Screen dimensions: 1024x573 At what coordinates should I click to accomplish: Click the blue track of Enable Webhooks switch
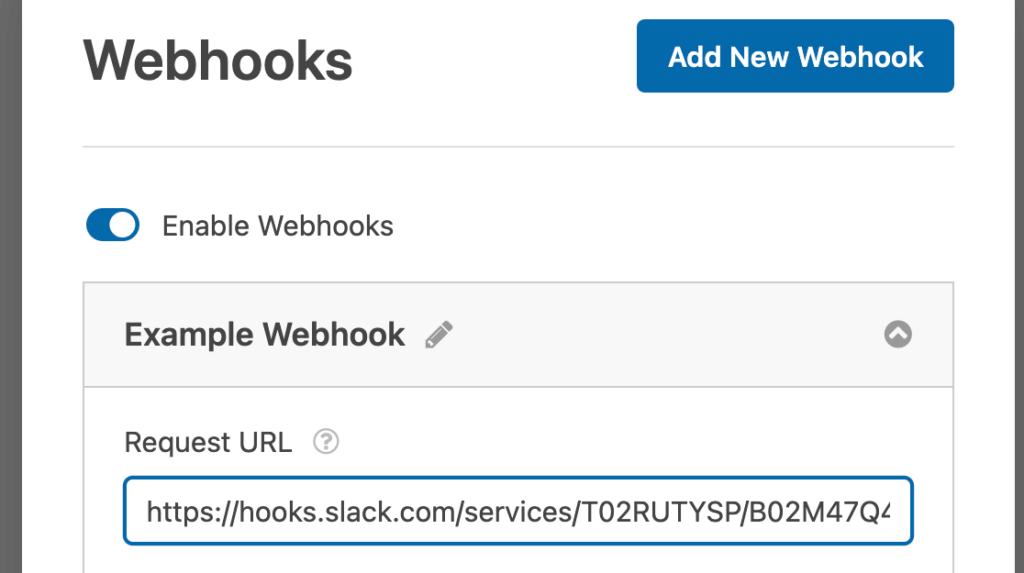(x=97, y=225)
